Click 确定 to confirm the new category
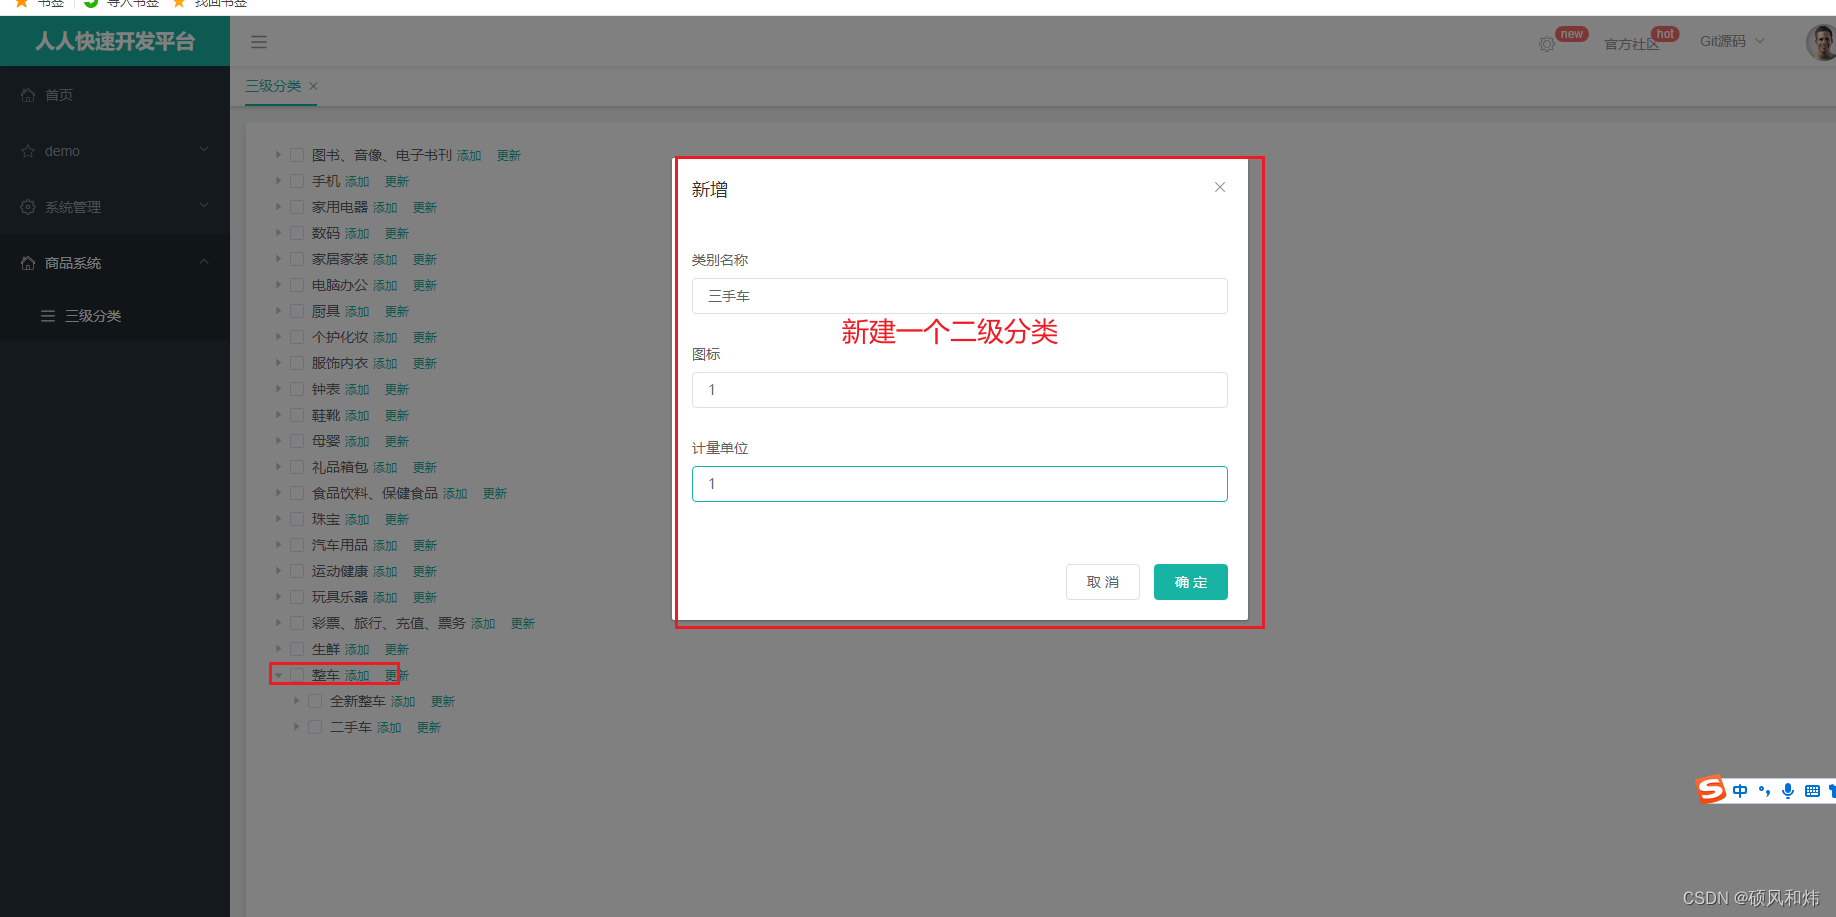 click(x=1191, y=582)
